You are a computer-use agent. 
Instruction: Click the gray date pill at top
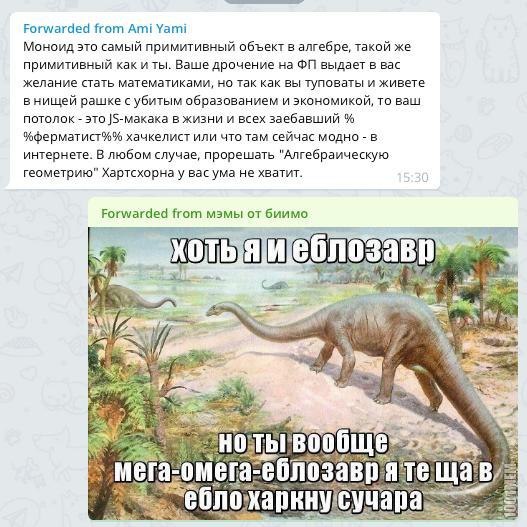[264, 1]
